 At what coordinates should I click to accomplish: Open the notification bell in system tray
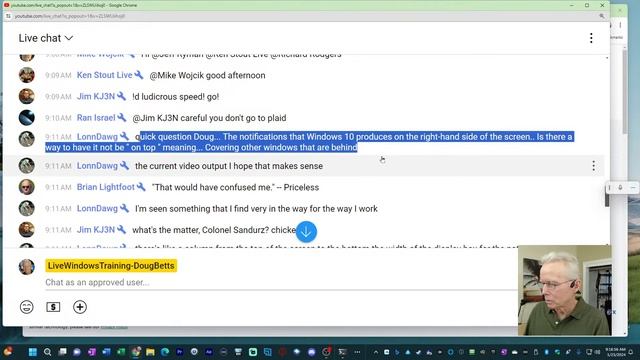[631, 352]
